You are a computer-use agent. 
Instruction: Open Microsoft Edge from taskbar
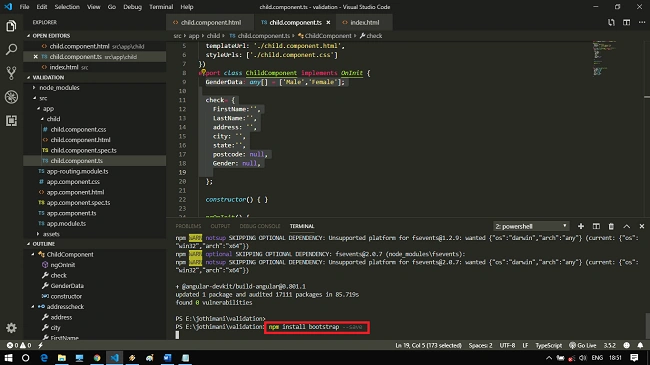[44, 358]
